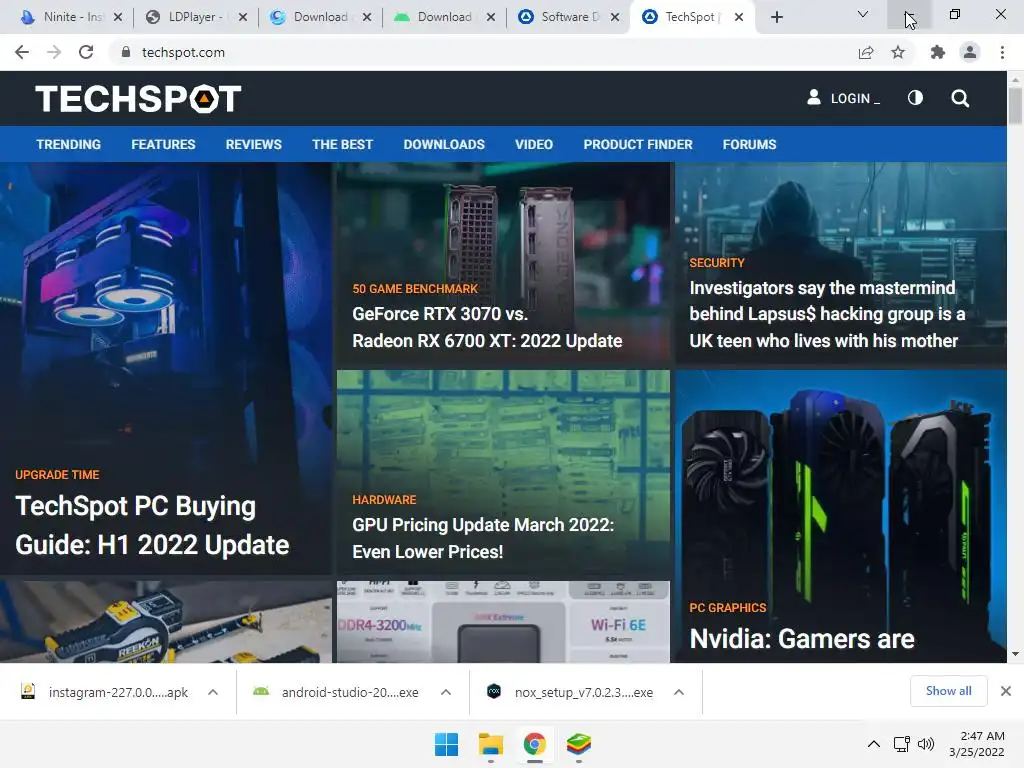Click the UPGRADE TIME category label

click(x=57, y=475)
